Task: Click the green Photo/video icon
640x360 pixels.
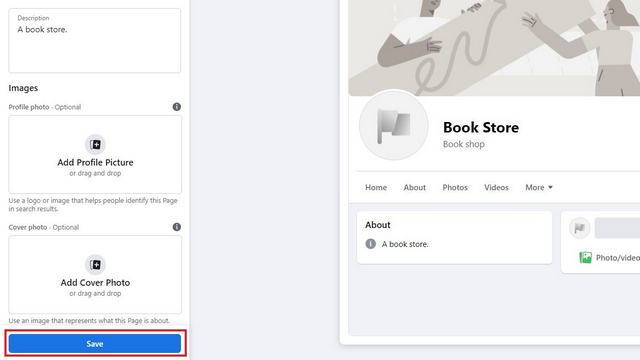Action: click(585, 258)
